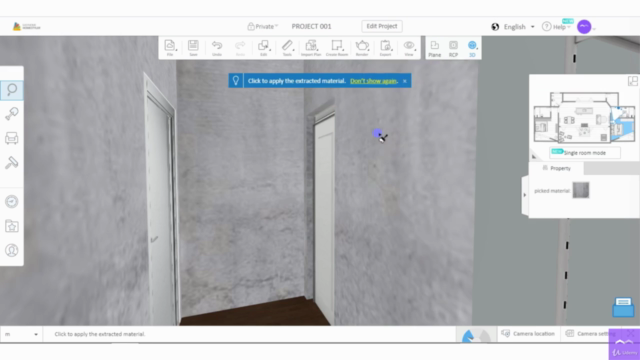Click the picked material swatch
Image resolution: width=640 pixels, height=360 pixels.
[581, 190]
